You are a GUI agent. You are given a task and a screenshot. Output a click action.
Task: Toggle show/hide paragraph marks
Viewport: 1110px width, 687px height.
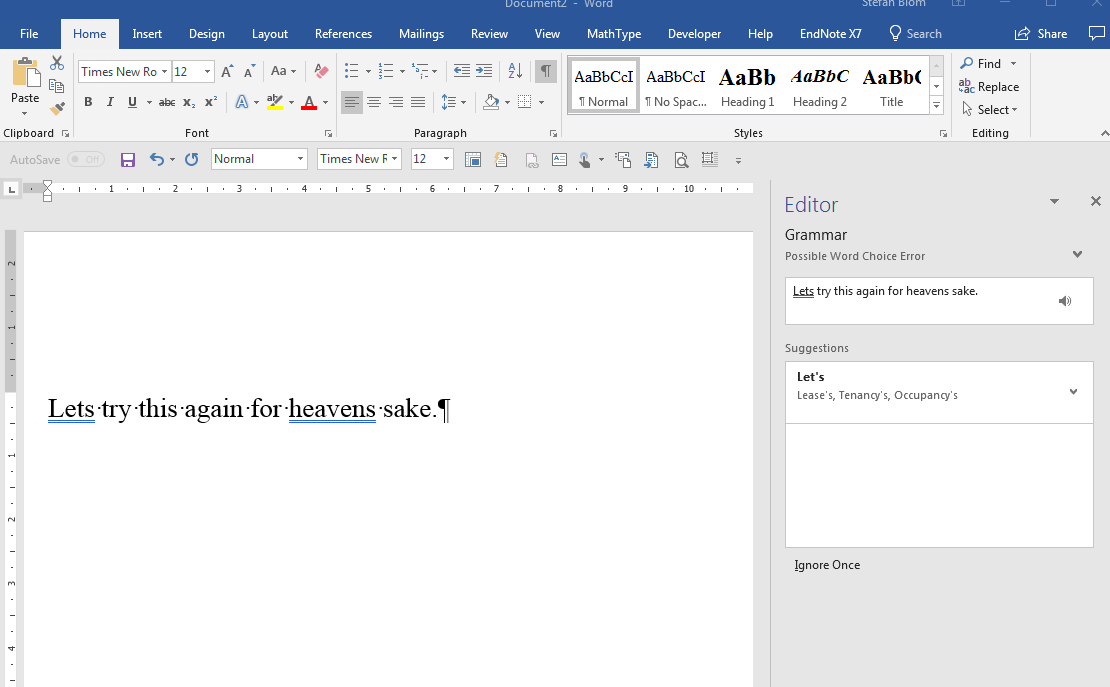point(545,71)
